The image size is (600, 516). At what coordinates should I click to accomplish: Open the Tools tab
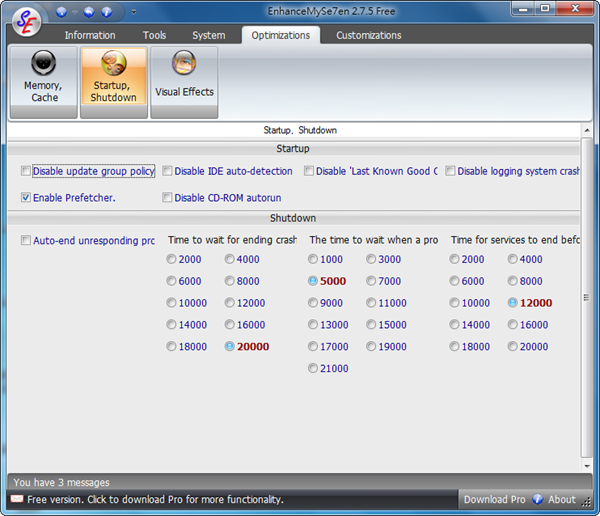point(154,35)
